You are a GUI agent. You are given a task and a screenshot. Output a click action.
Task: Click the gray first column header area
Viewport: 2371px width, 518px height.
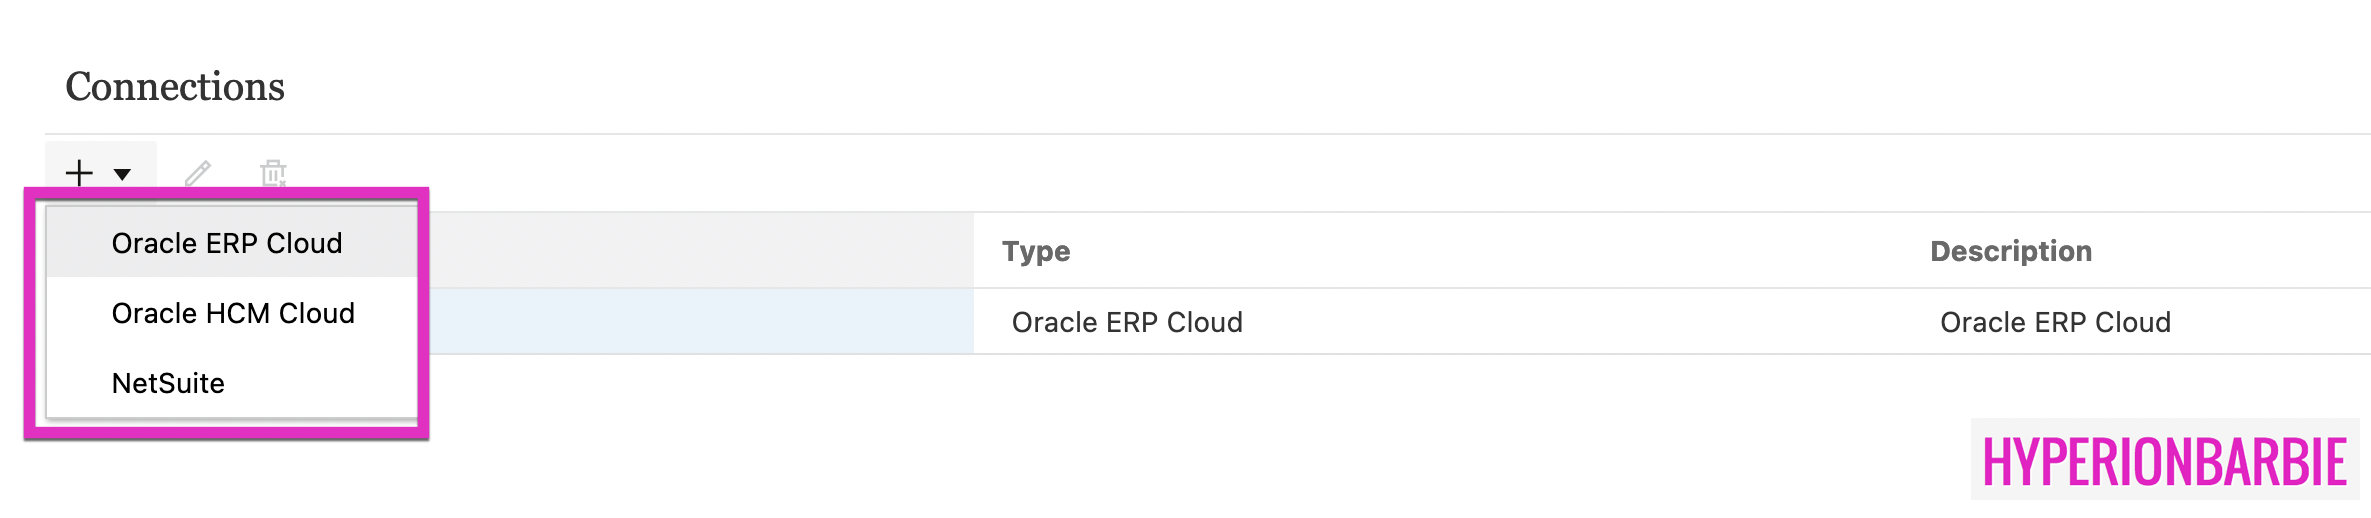tap(700, 251)
